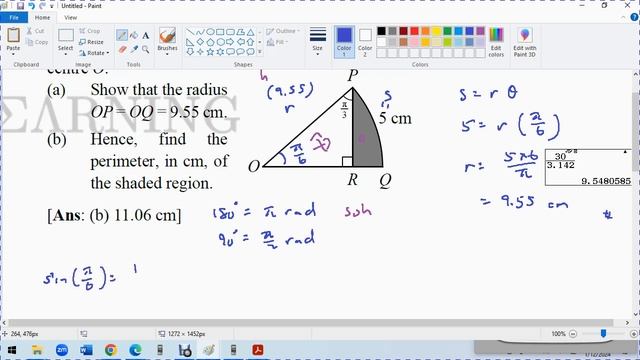
Task: Open the File menu
Action: click(x=14, y=18)
